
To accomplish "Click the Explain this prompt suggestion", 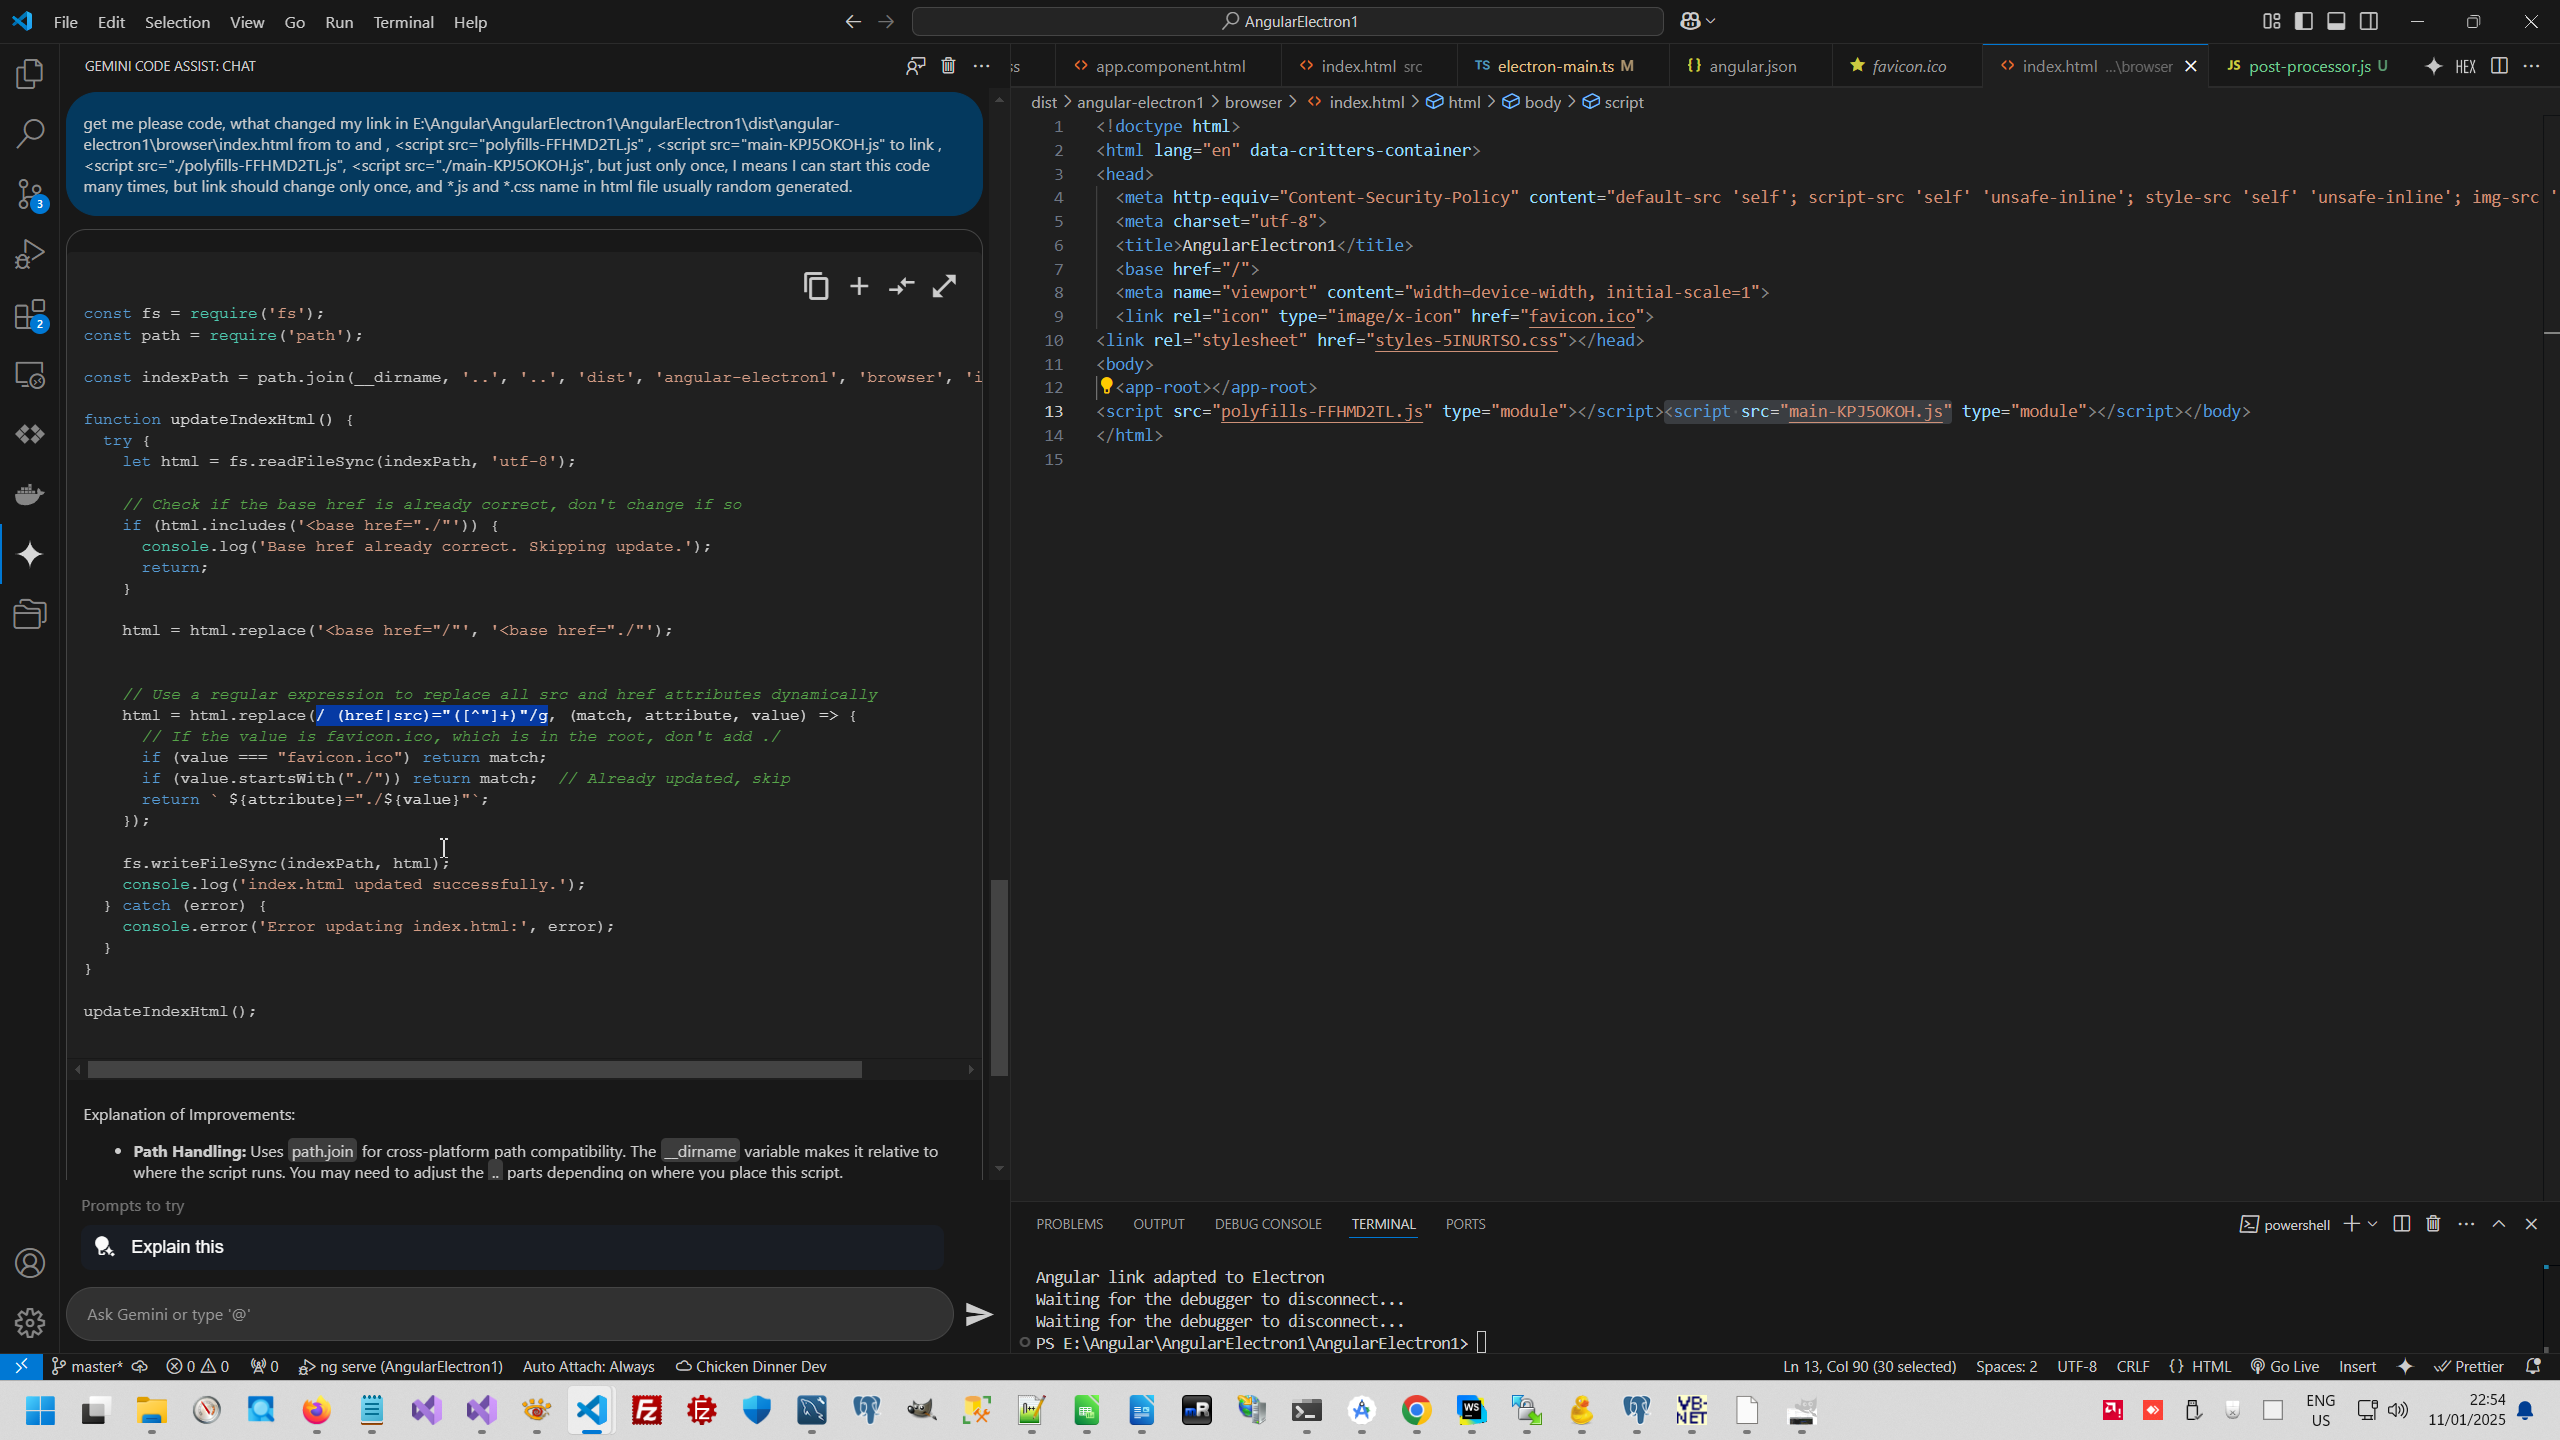I will [177, 1247].
